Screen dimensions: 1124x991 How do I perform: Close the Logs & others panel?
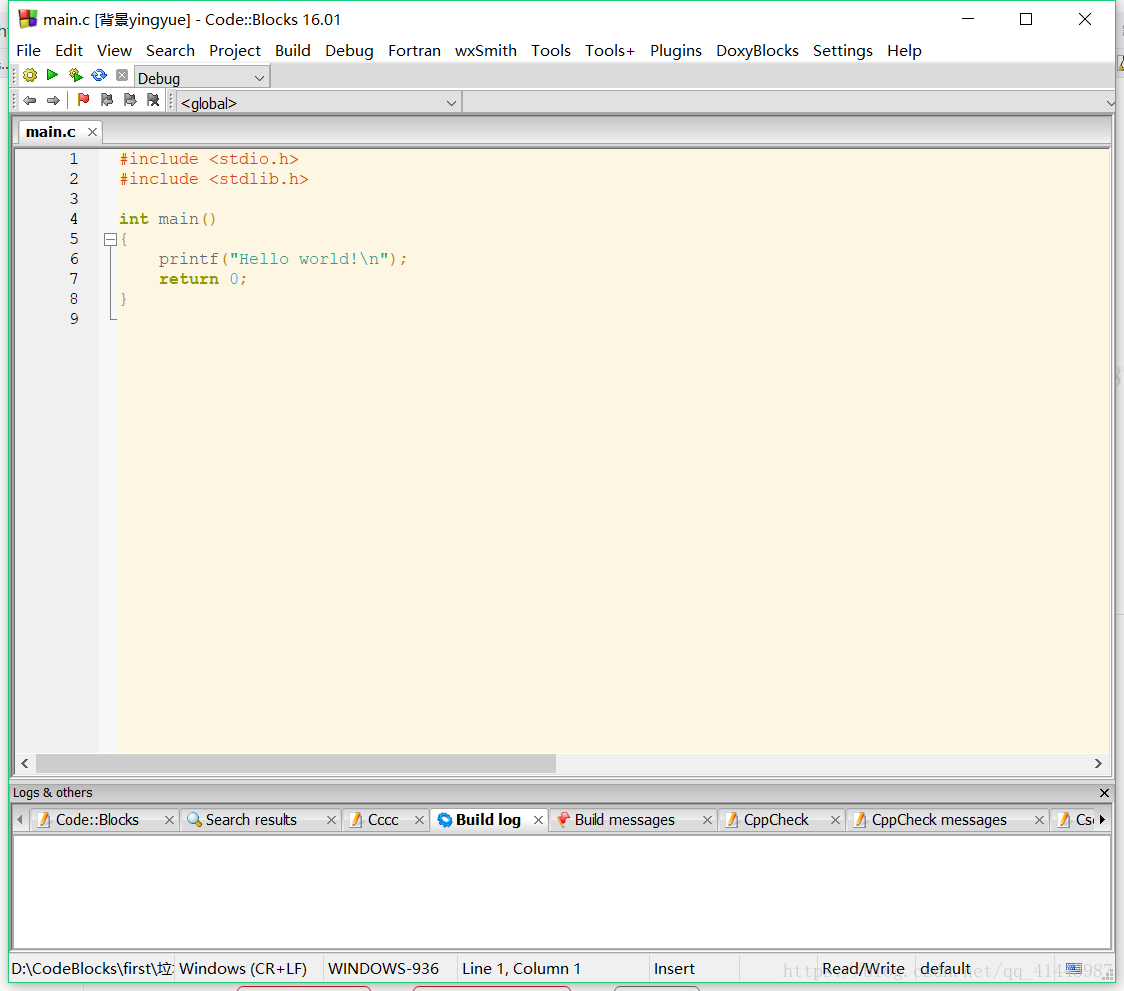[1104, 792]
